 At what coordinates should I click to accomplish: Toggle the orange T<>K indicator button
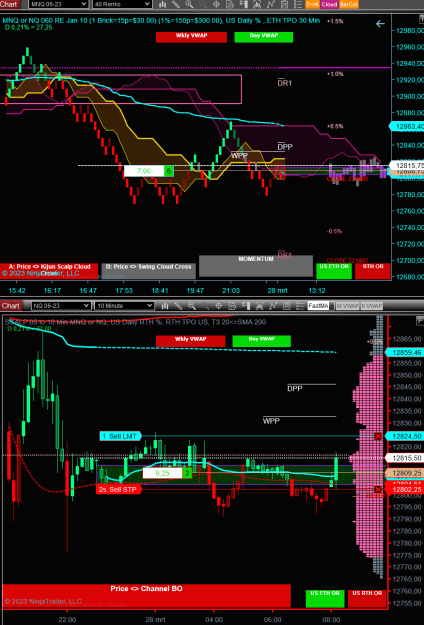312,4
